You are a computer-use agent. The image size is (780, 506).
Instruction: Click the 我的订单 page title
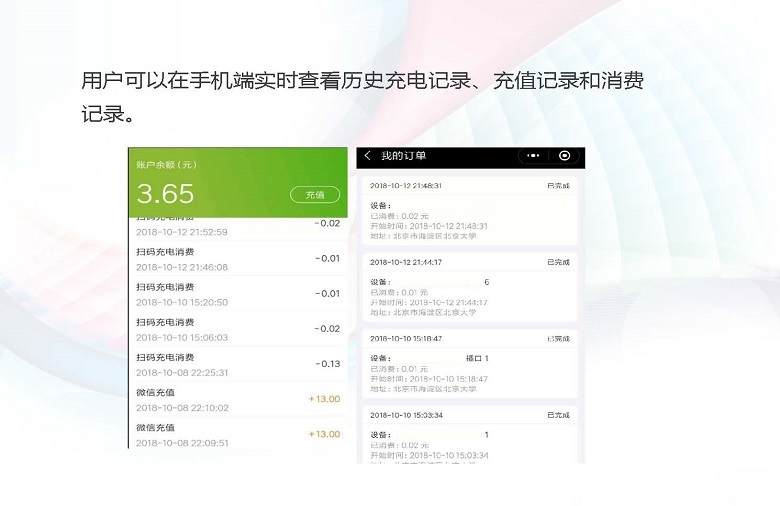(403, 156)
